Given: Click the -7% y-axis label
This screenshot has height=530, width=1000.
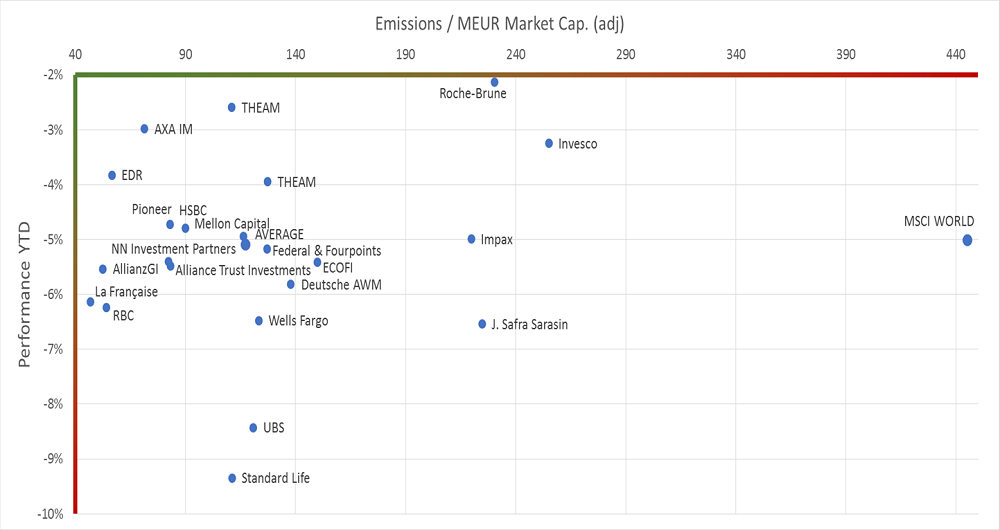Looking at the screenshot, I should pyautogui.click(x=54, y=350).
